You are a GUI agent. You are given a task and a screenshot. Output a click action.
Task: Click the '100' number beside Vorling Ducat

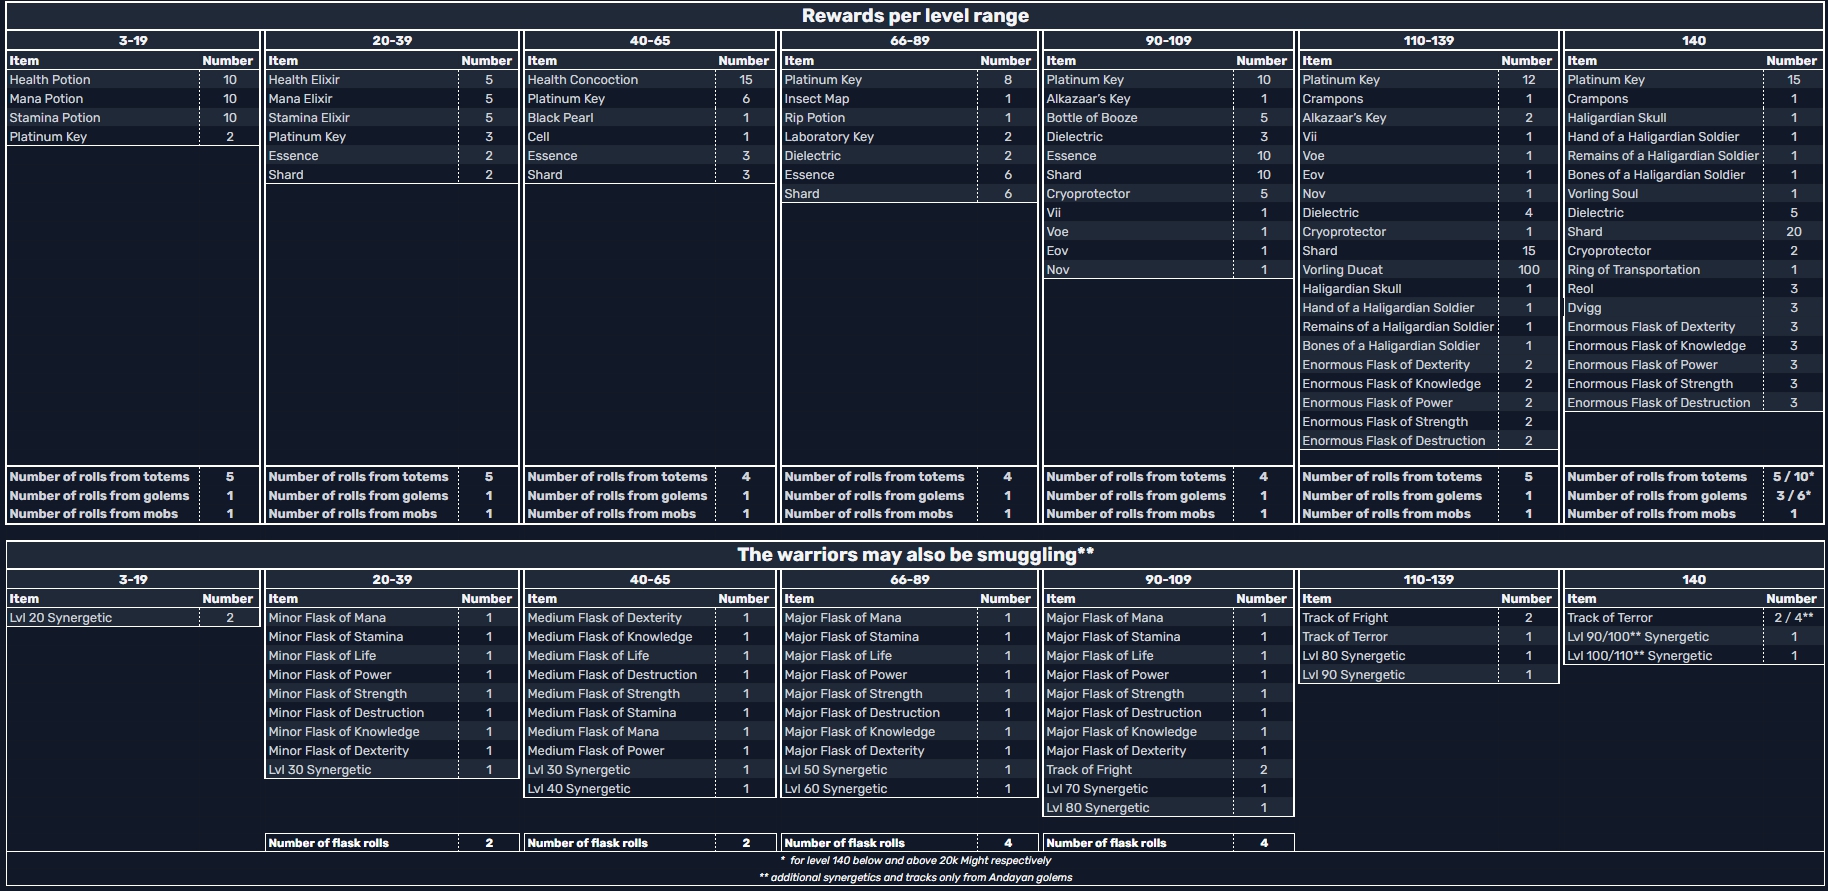(1529, 270)
